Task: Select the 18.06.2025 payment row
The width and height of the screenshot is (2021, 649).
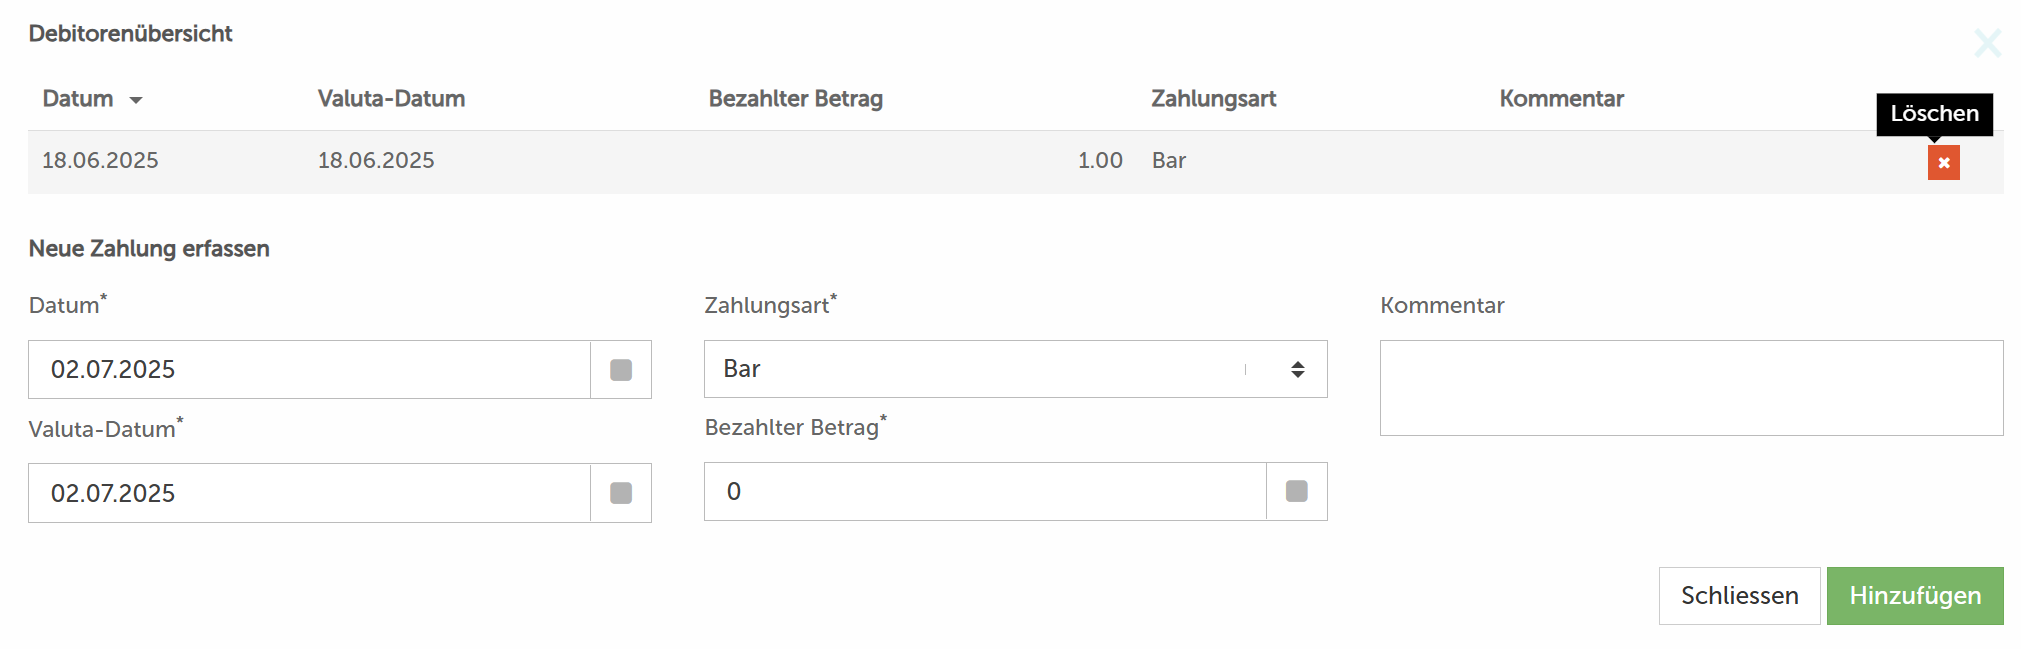Action: point(1015,161)
